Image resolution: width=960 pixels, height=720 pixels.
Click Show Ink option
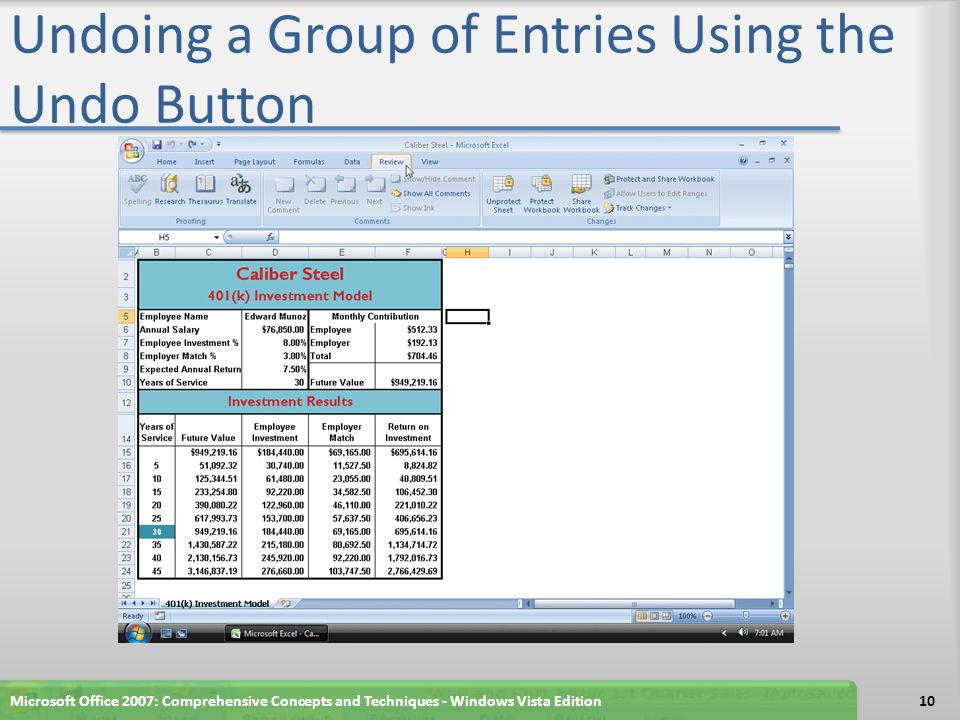(413, 208)
